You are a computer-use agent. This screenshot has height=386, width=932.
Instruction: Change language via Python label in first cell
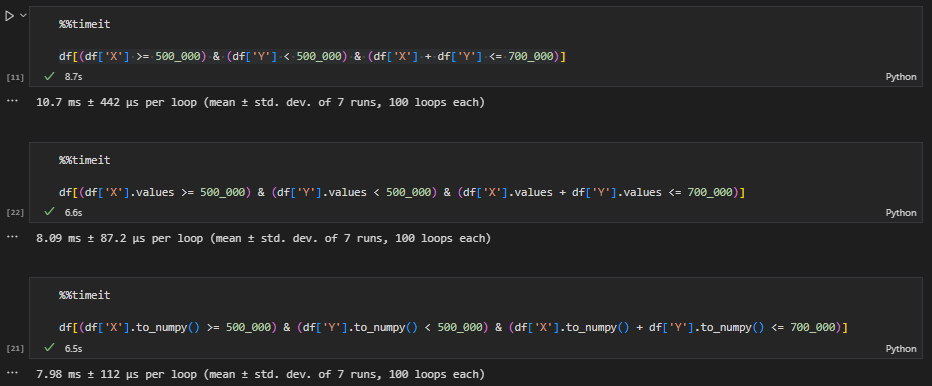click(900, 77)
